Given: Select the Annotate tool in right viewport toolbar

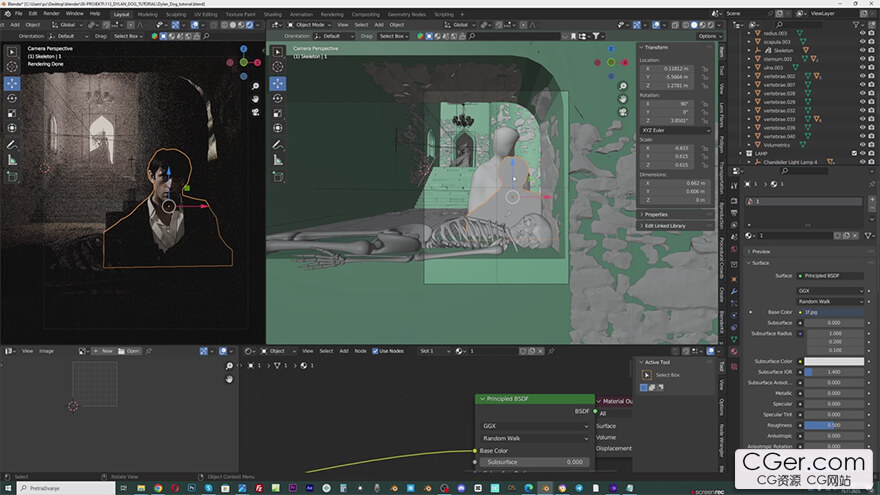Looking at the screenshot, I should [278, 145].
